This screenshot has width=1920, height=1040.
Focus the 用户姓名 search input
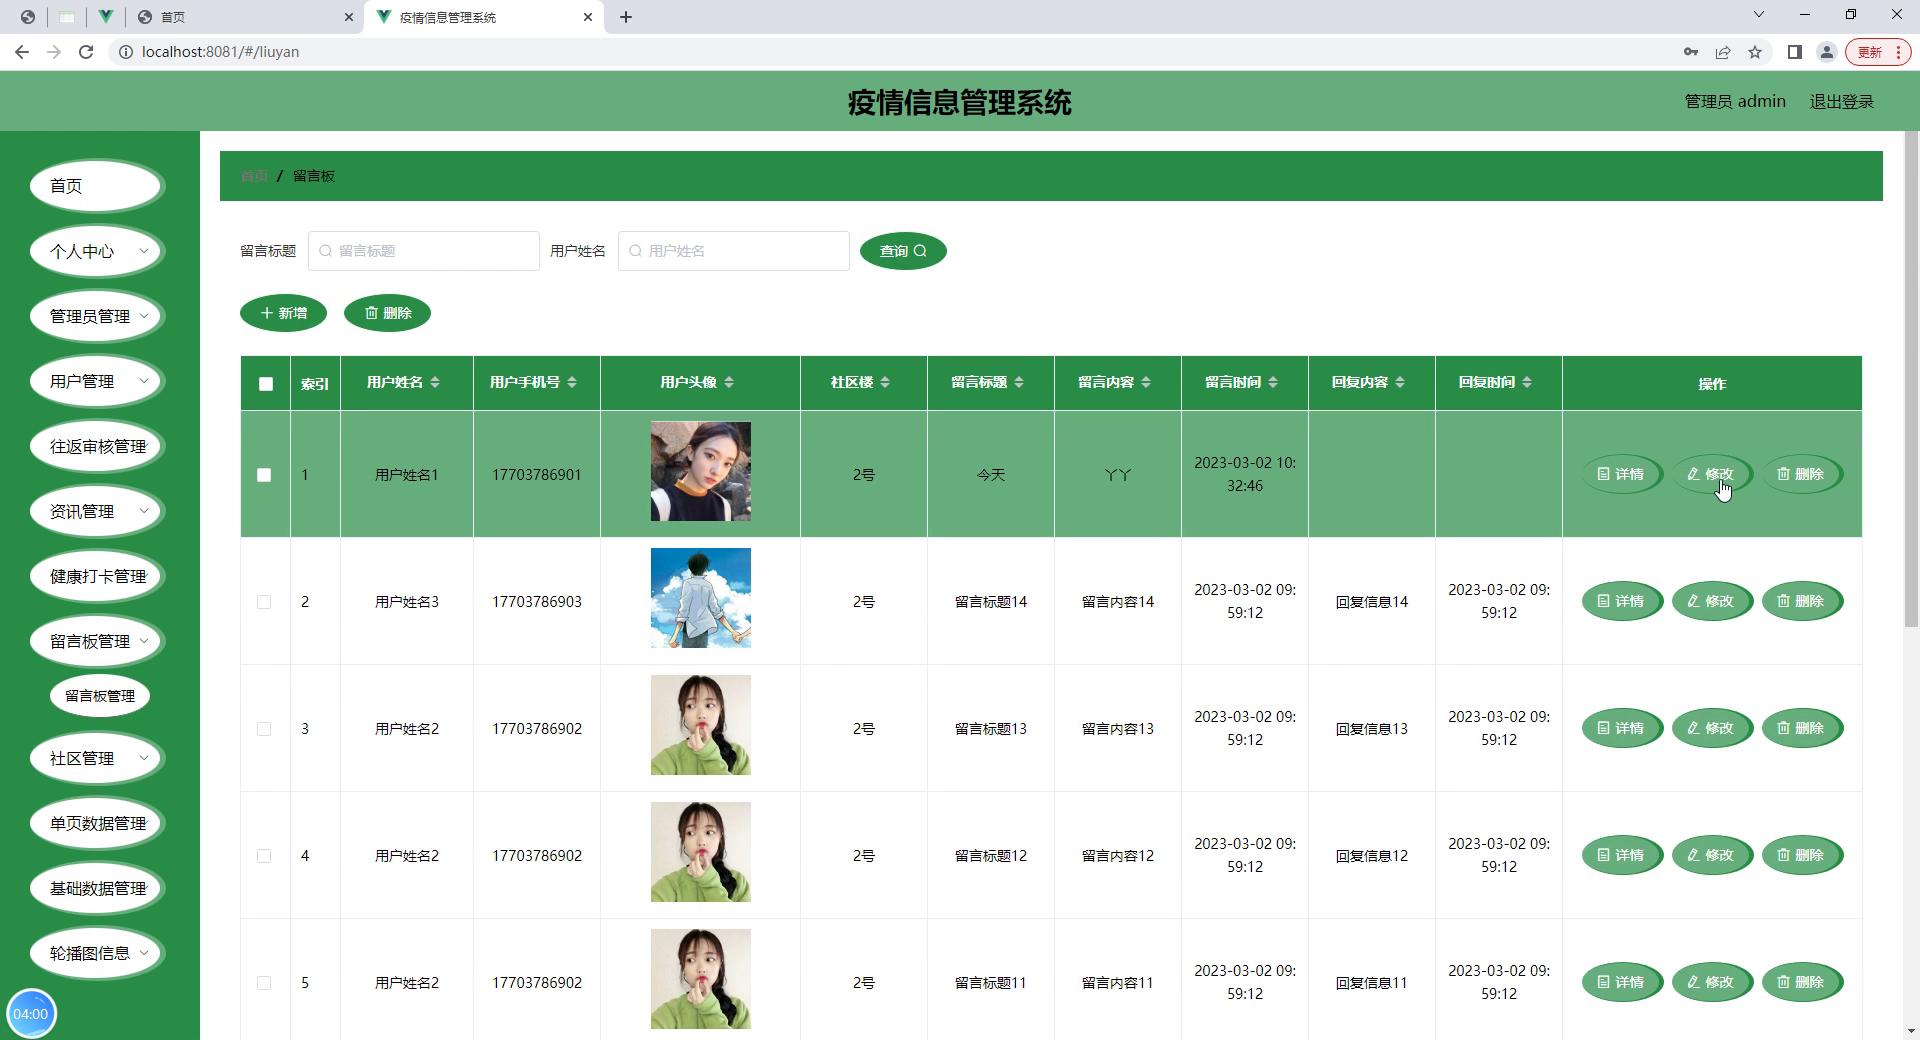tap(734, 251)
